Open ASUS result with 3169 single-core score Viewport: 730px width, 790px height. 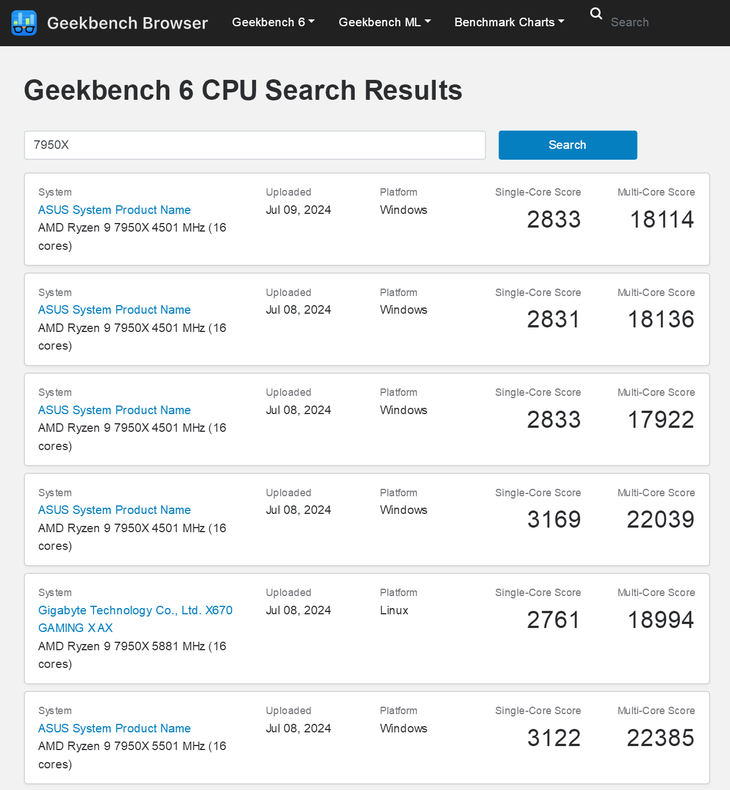coord(114,510)
